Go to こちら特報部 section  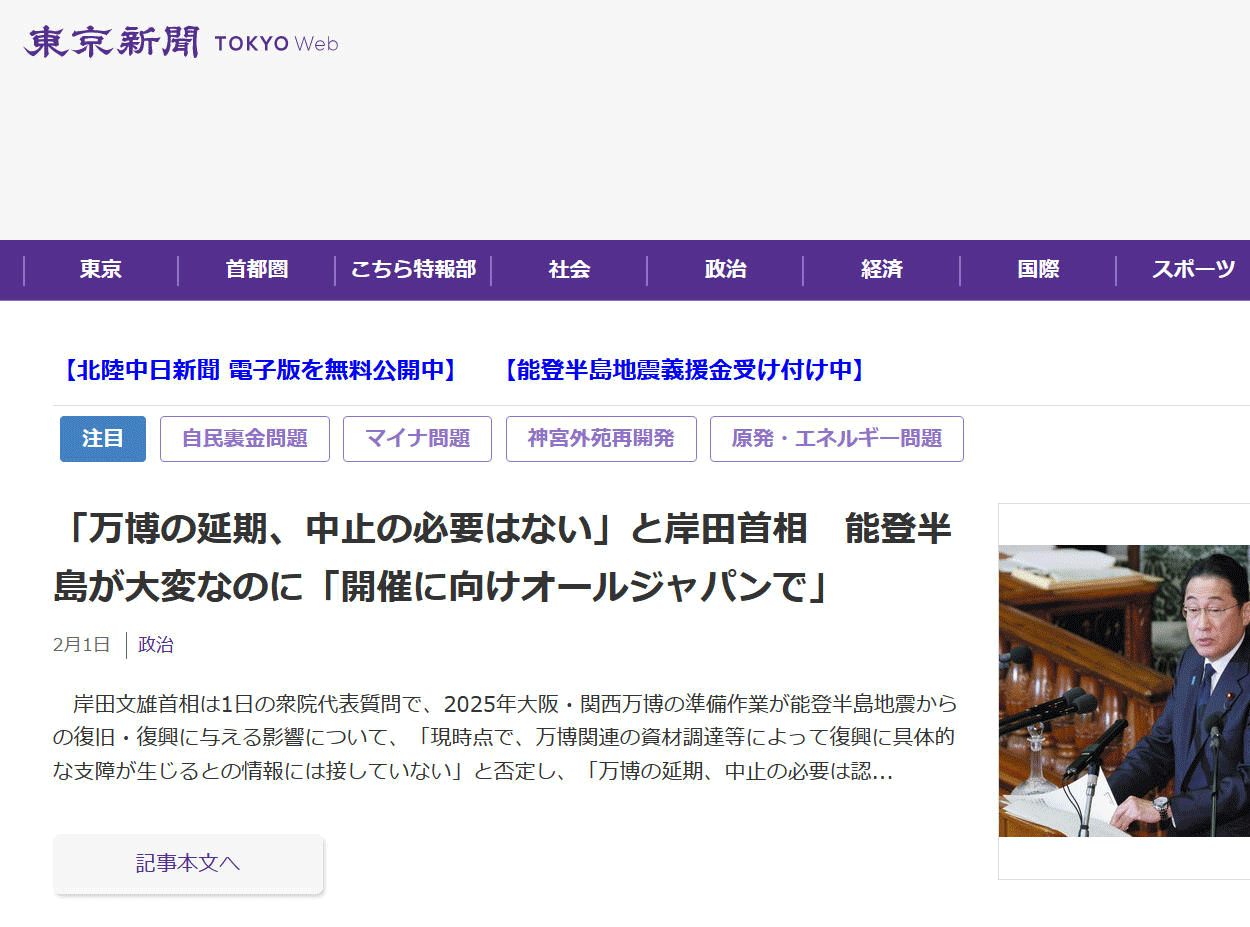[x=413, y=270]
